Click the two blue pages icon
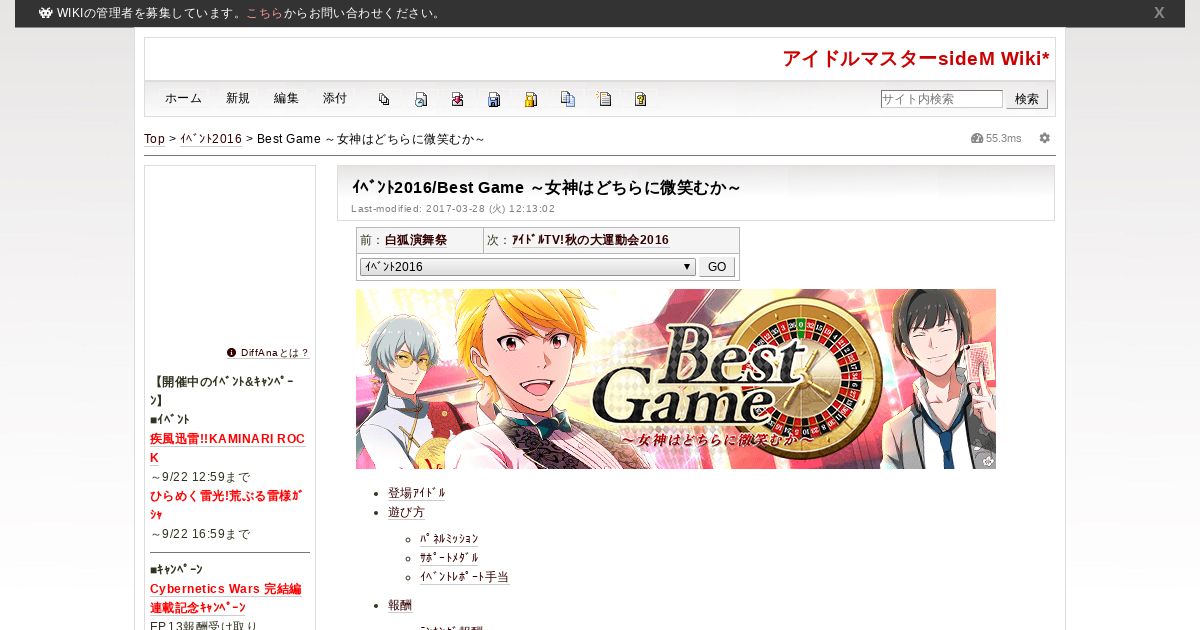Viewport: 1200px width, 630px height. 568,99
